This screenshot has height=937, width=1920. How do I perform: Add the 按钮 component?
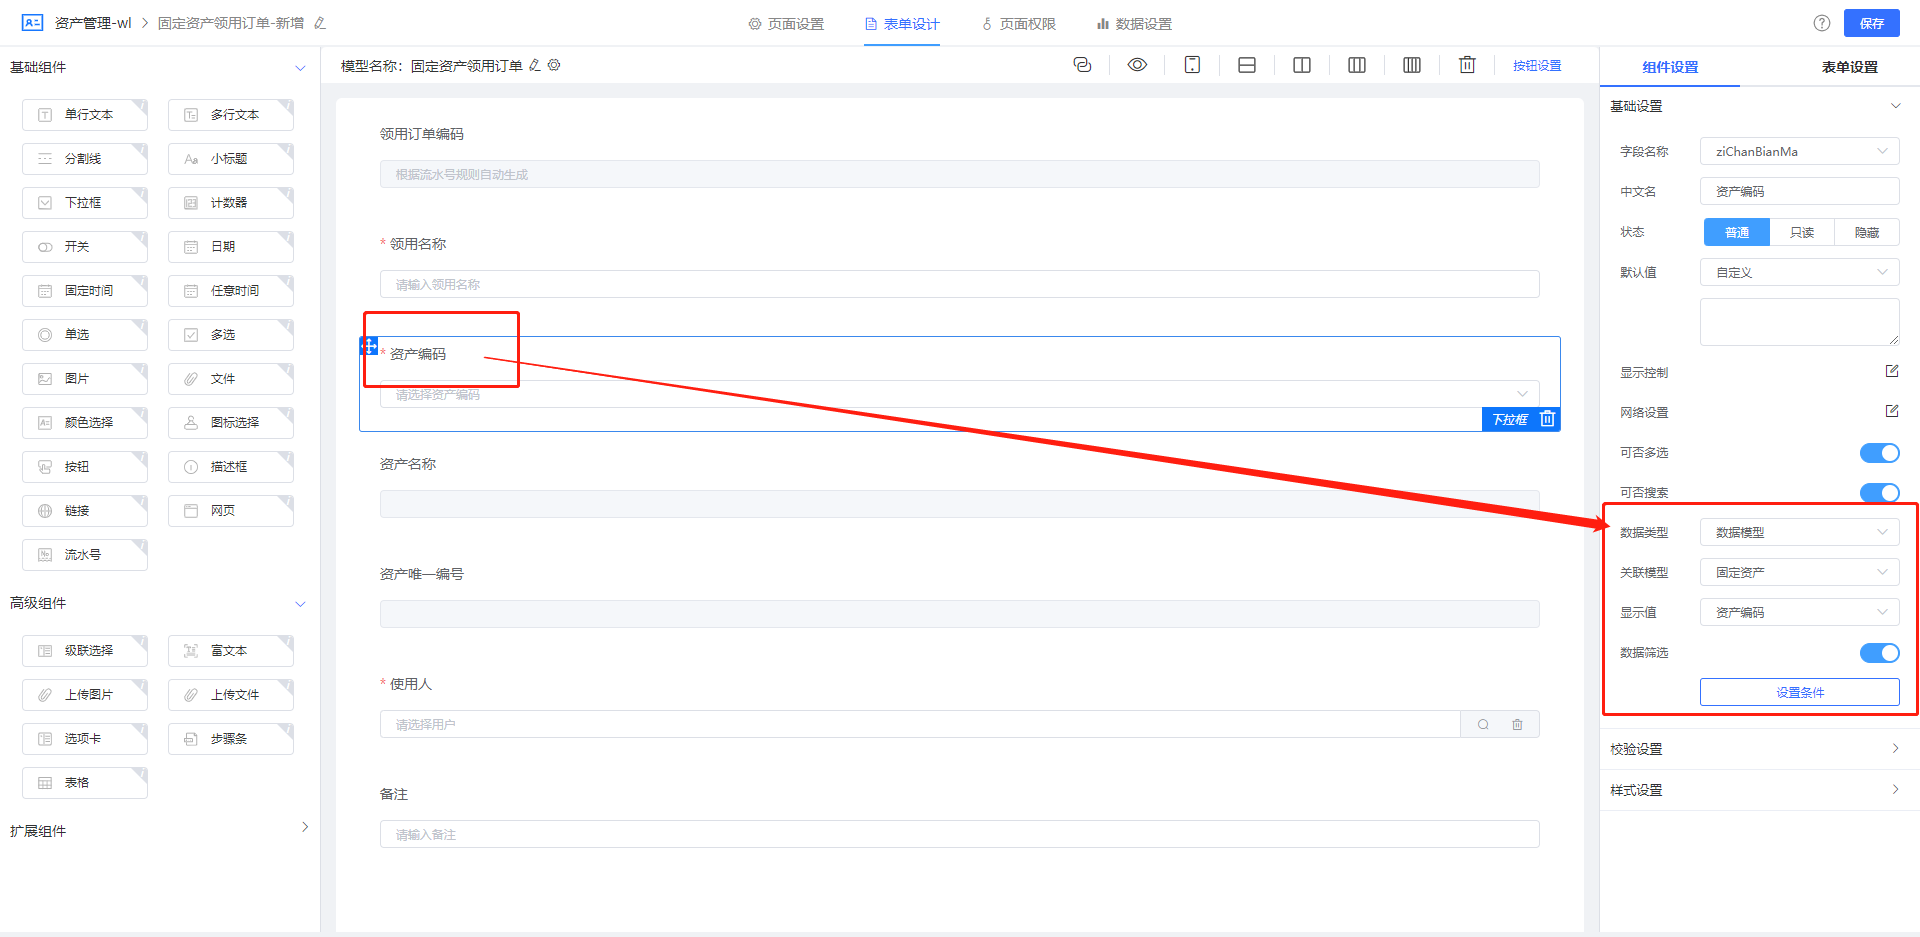85,467
